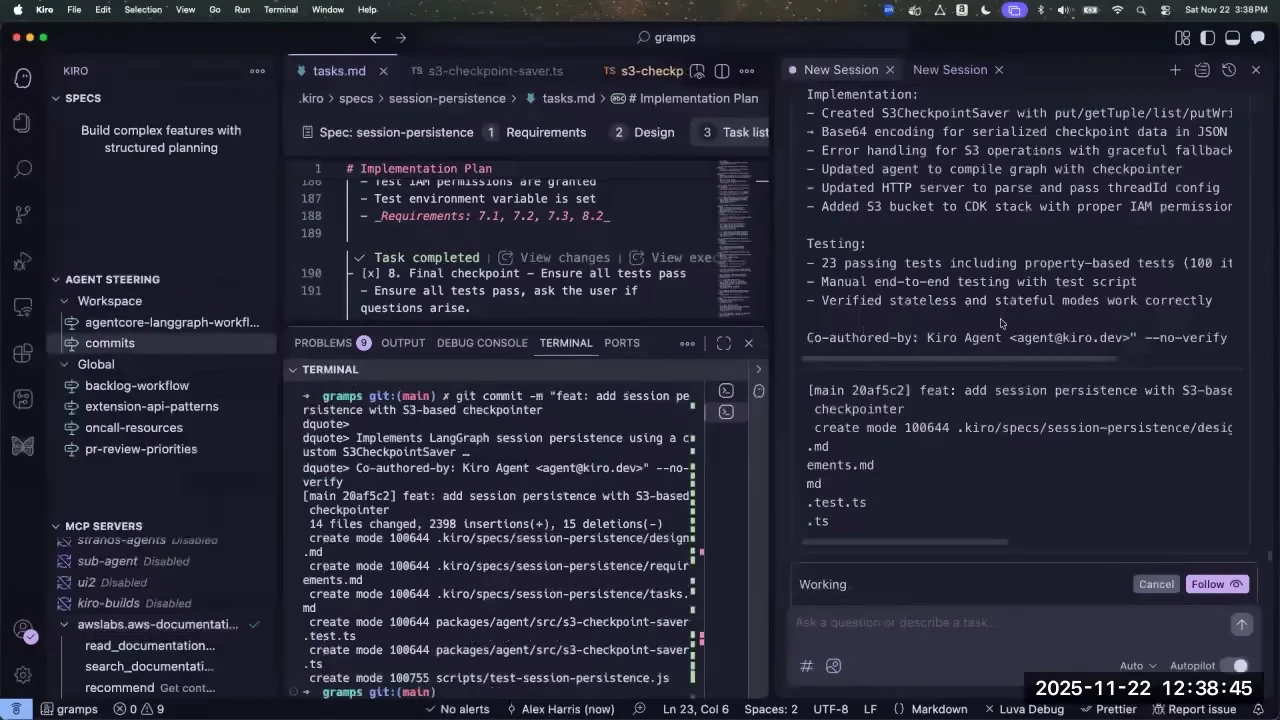Viewport: 1280px width, 720px height.
Task: Open the Run and Debug icon
Action: coord(22,262)
